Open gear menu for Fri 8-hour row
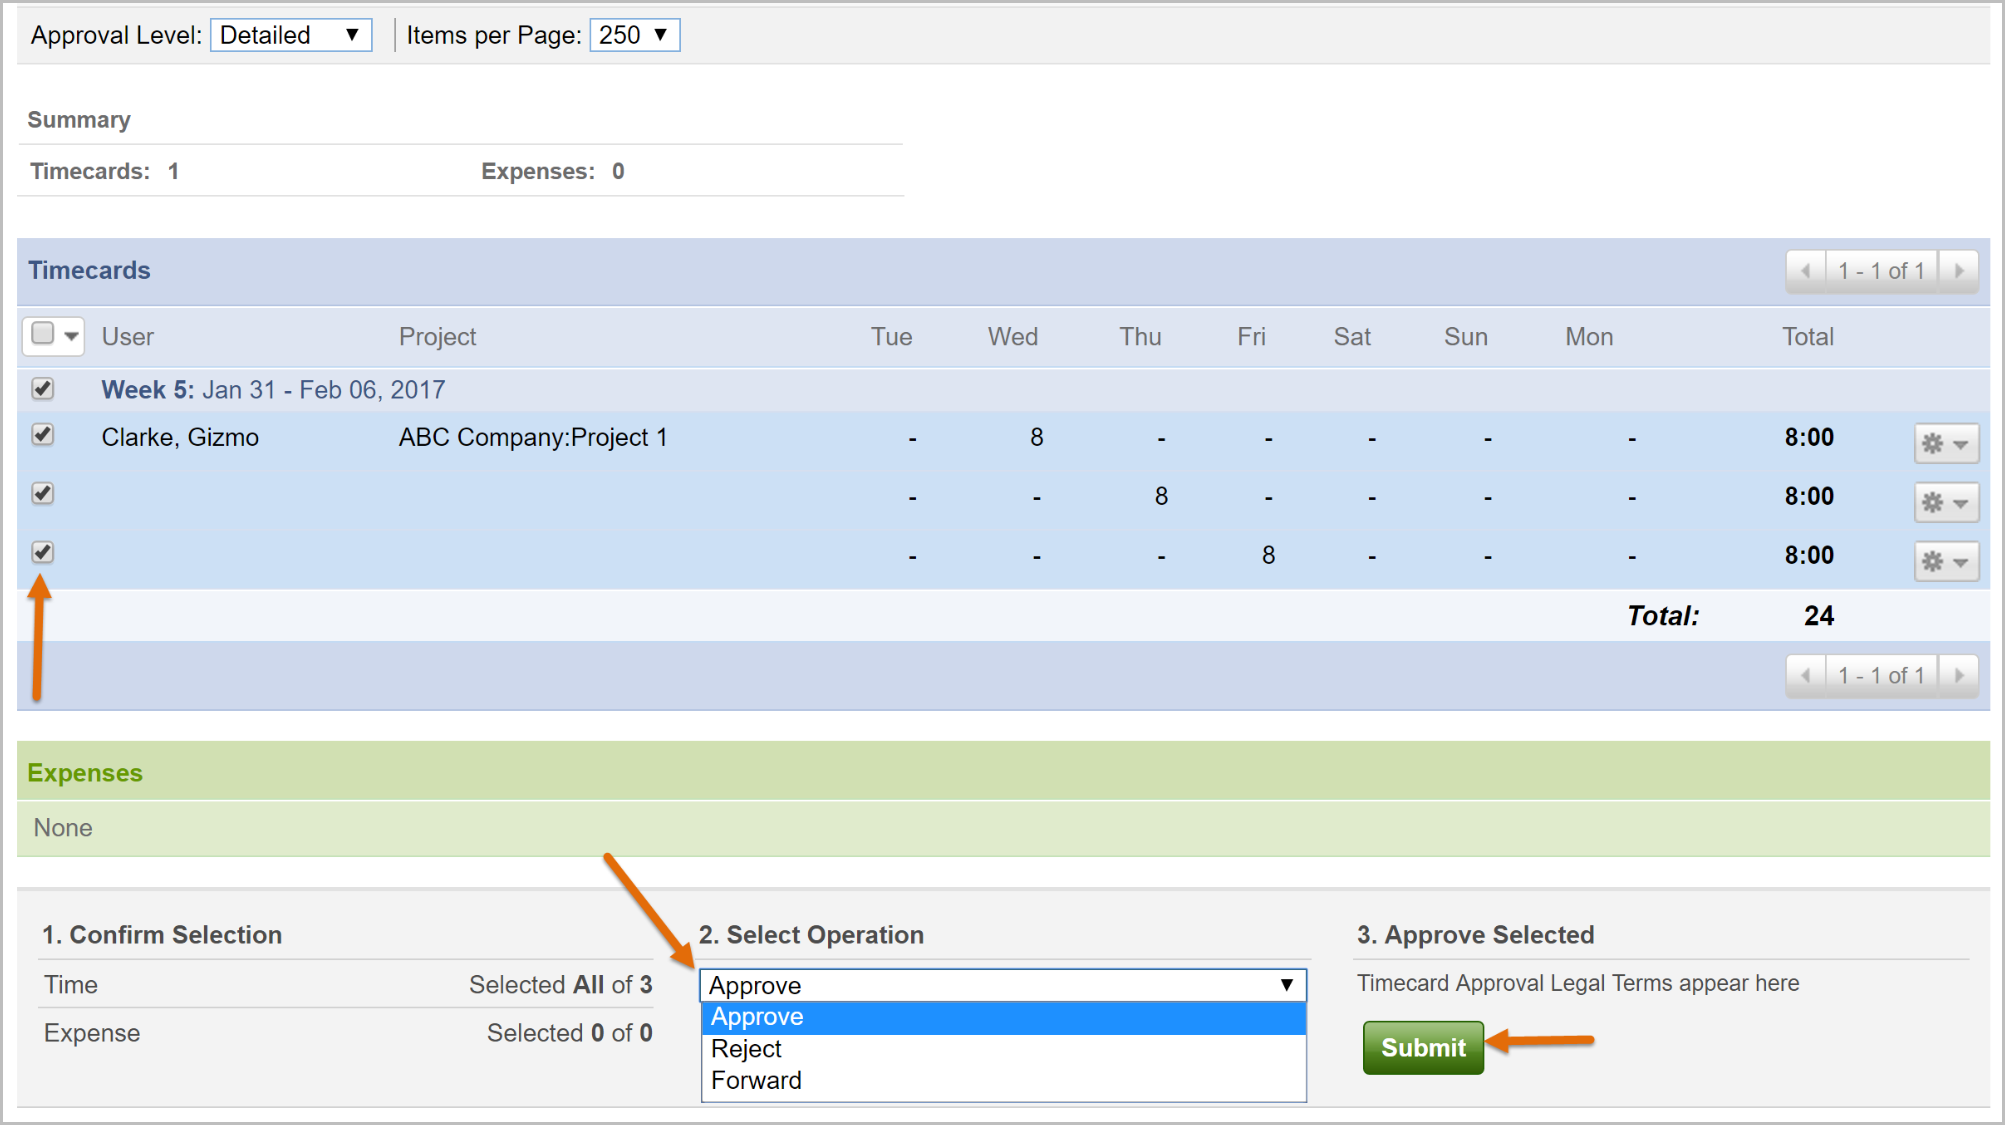The image size is (2005, 1125). click(1946, 561)
